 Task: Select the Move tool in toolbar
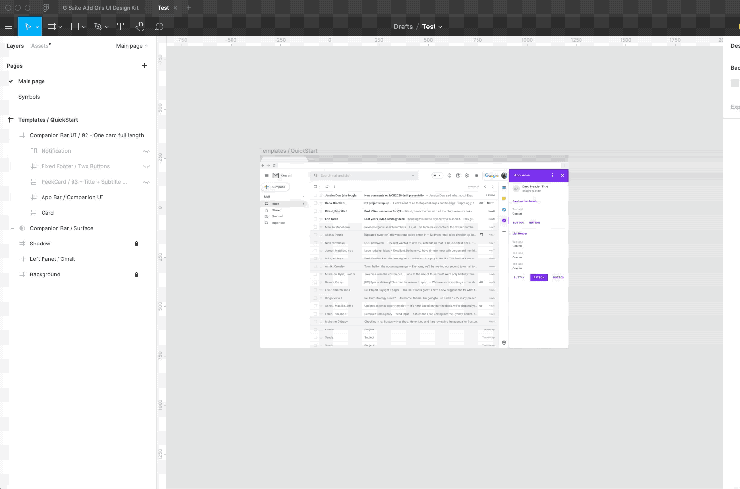tap(28, 26)
